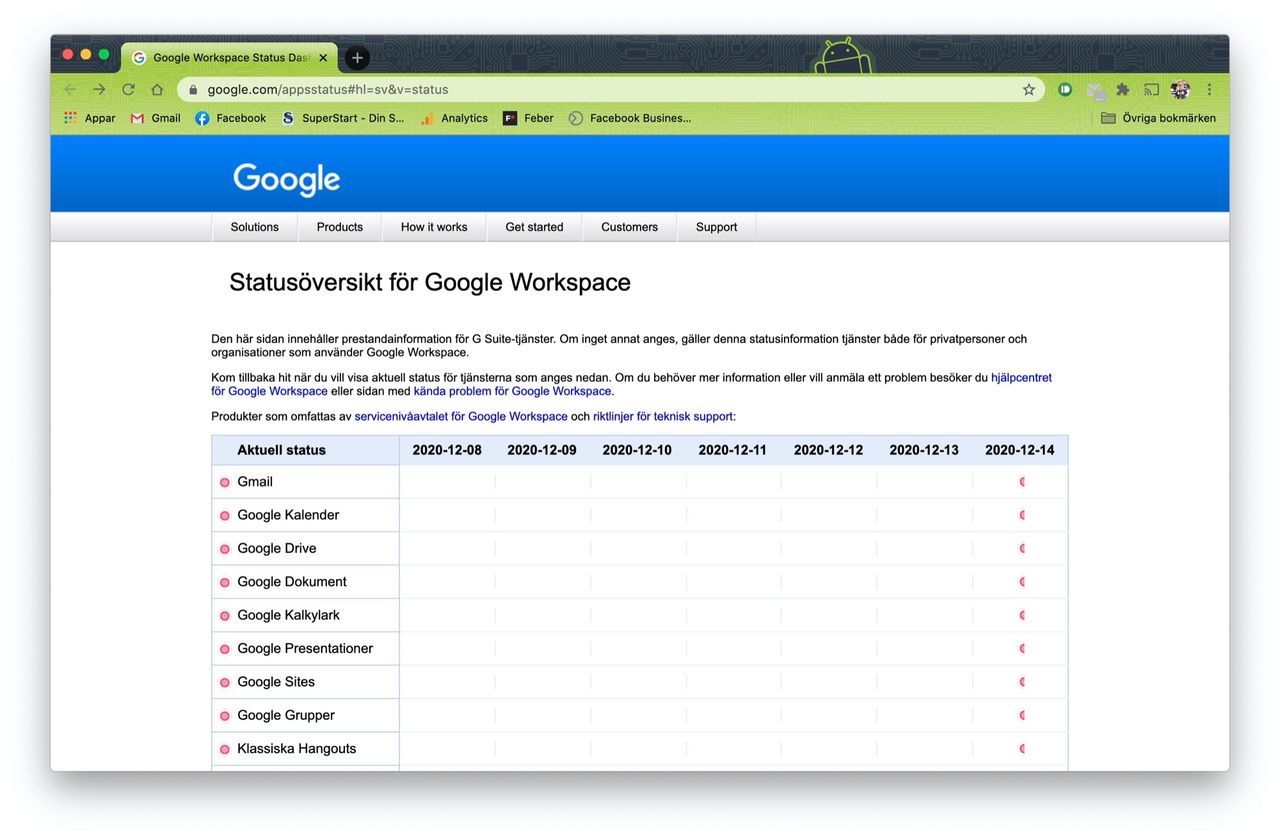The image size is (1280, 838).
Task: Click the 2020-12-14 date column header
Action: (x=1020, y=450)
